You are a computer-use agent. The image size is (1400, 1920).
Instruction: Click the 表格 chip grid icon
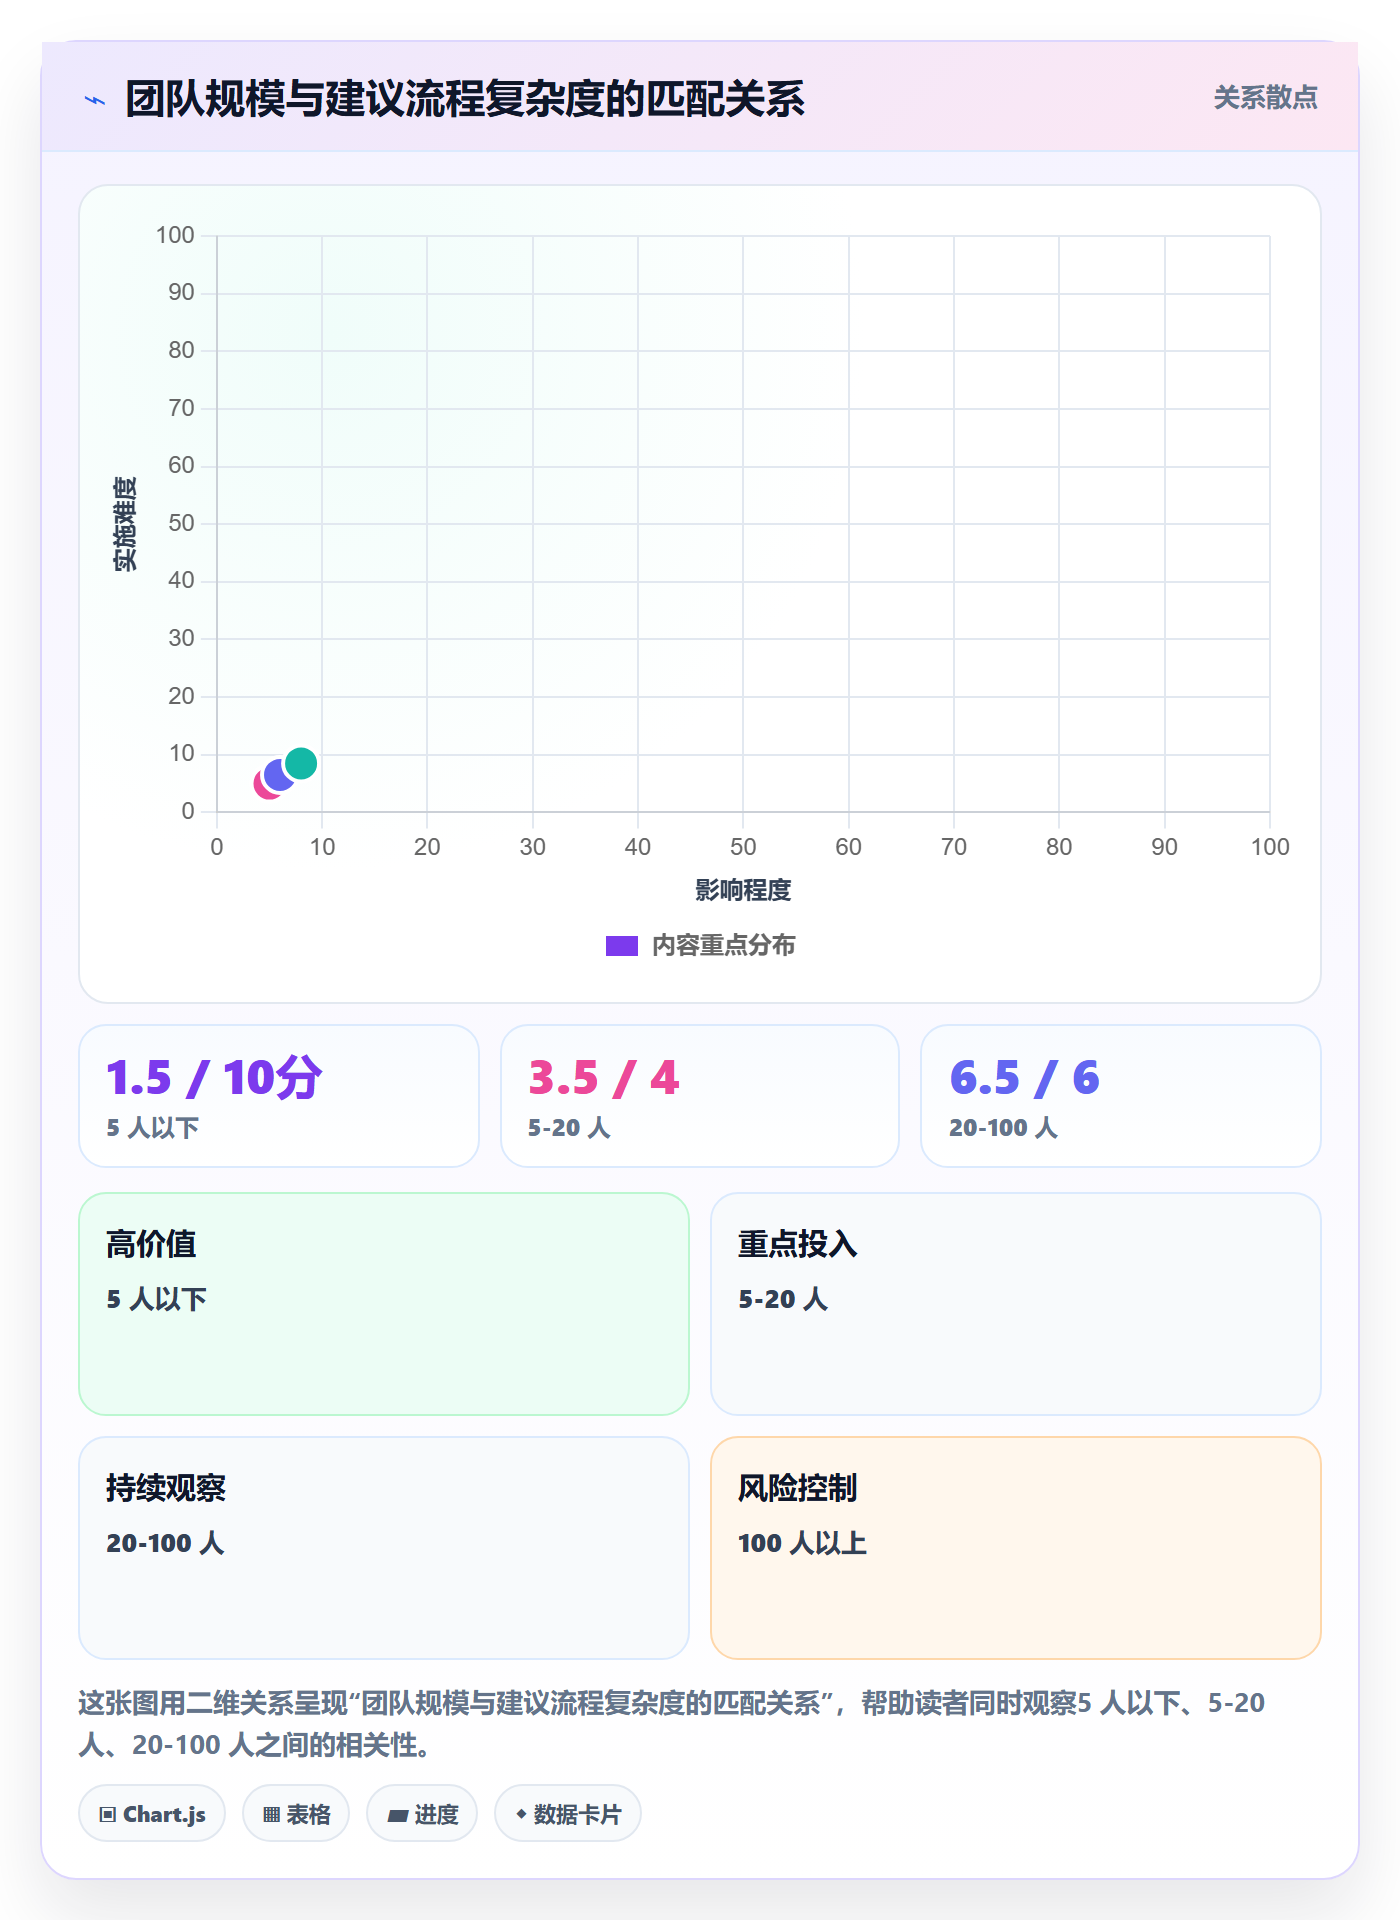(x=272, y=1815)
